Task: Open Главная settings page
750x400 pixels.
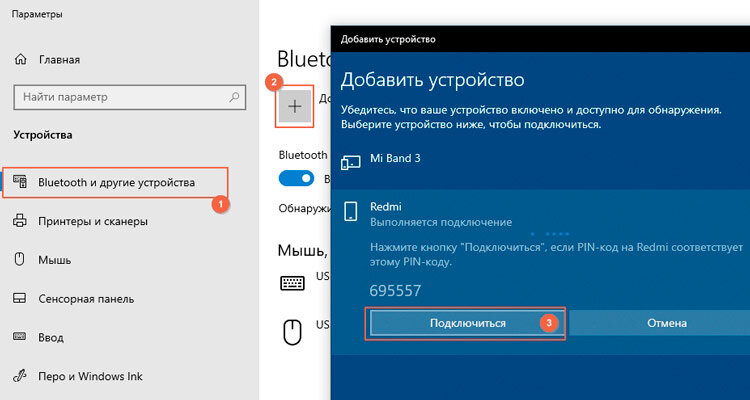Action: point(59,60)
